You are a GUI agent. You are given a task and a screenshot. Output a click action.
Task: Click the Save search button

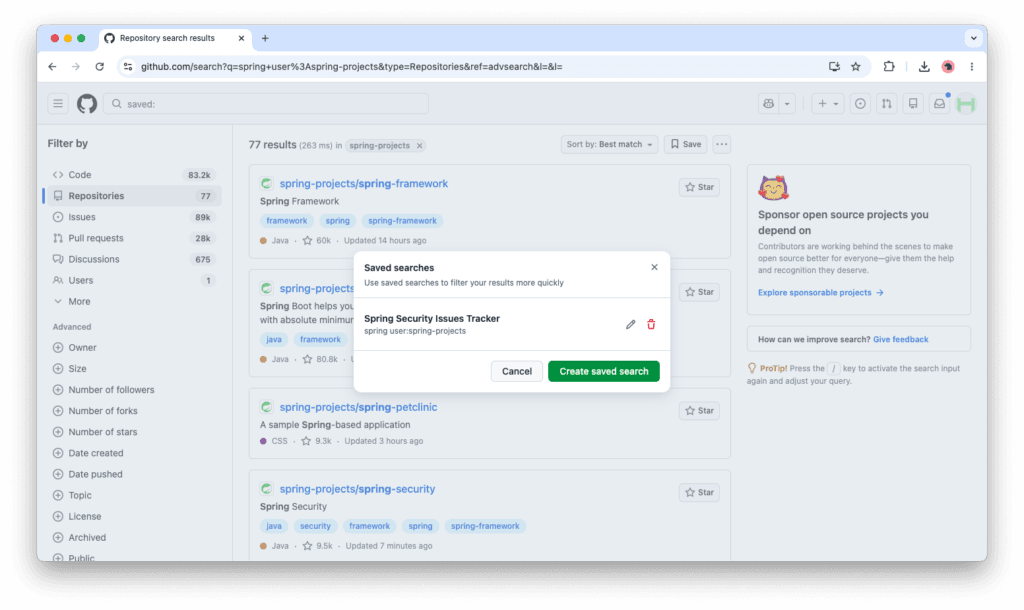686,144
